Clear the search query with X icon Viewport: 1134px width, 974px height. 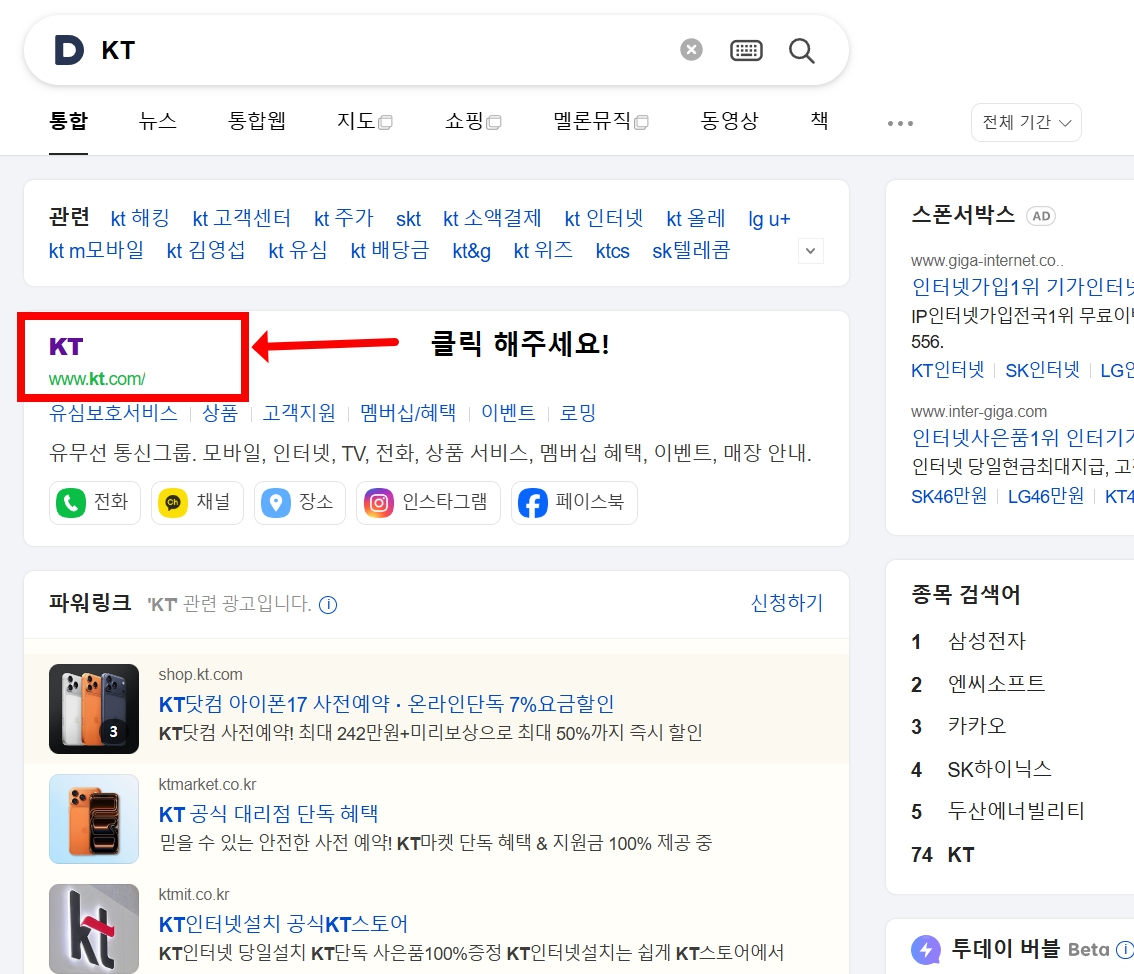(691, 49)
